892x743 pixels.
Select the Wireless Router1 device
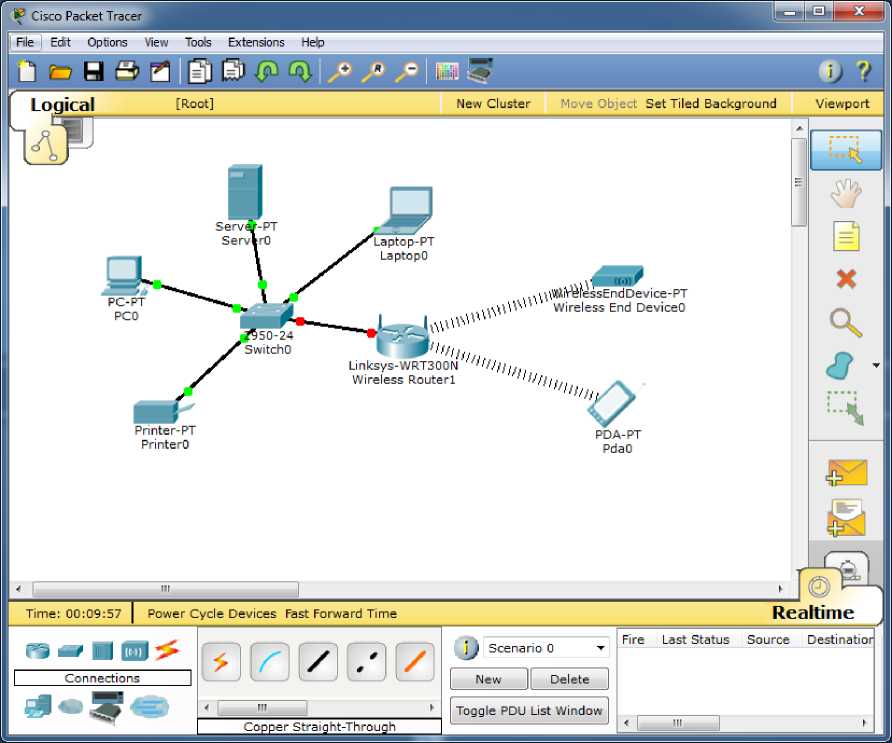[x=402, y=340]
